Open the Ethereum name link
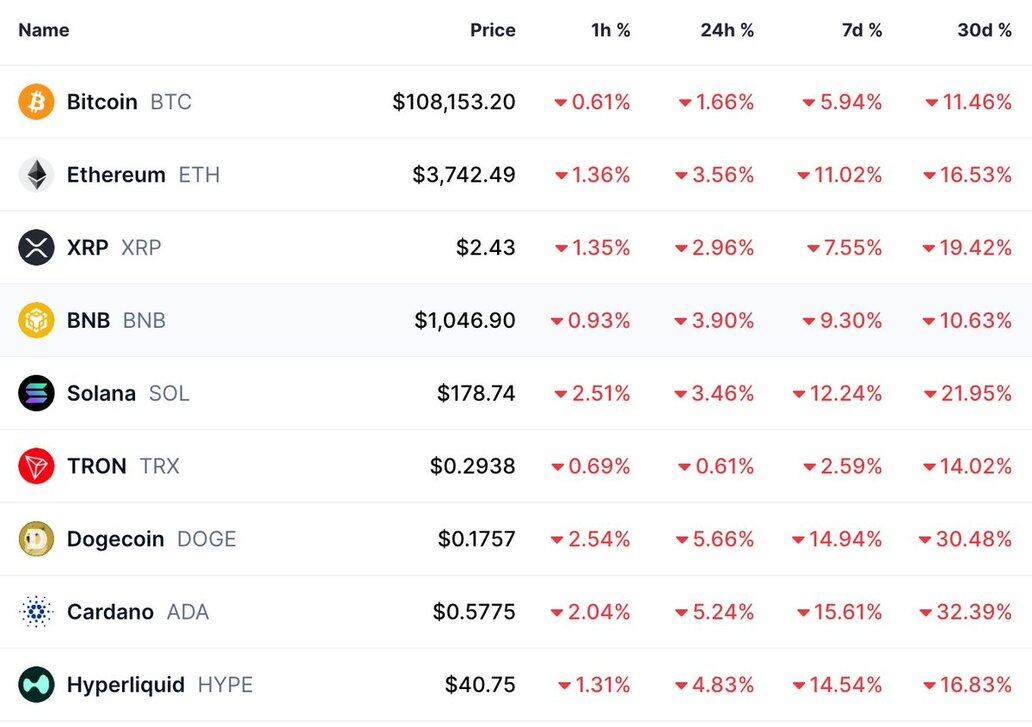1032x727 pixels. click(x=116, y=175)
